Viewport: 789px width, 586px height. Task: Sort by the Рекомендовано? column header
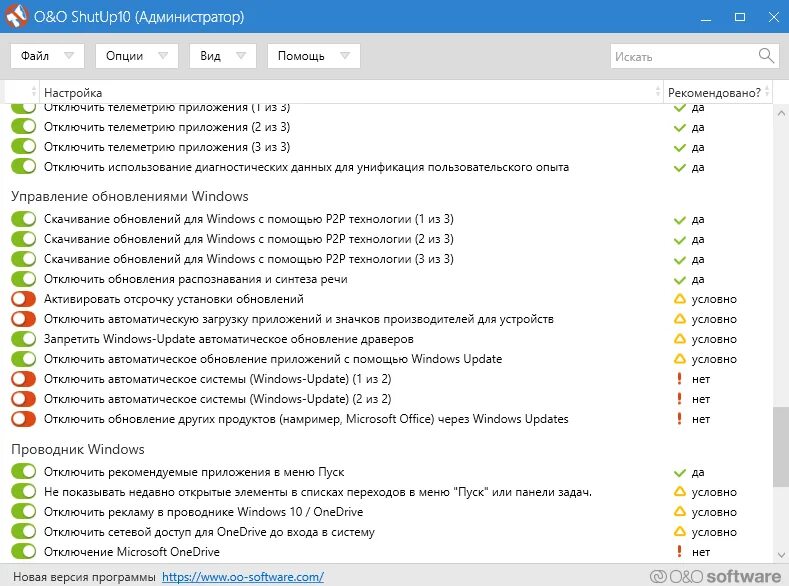click(x=718, y=92)
